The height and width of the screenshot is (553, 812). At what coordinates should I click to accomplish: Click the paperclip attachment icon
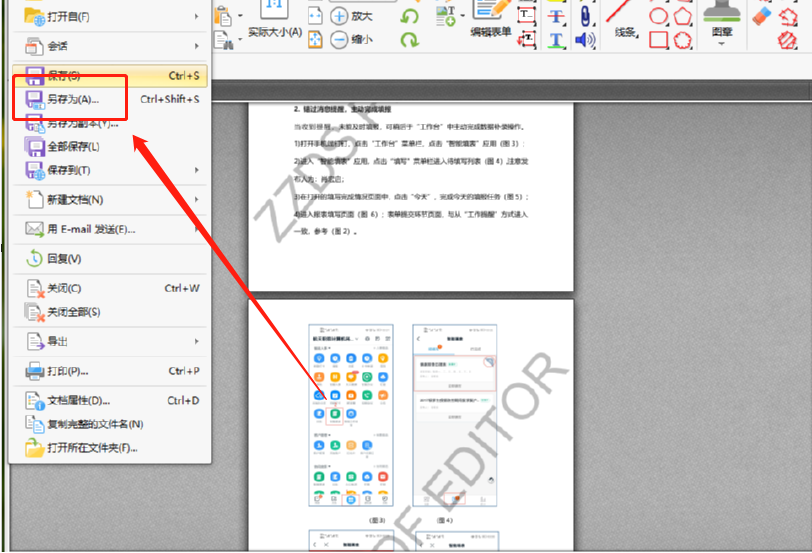click(585, 16)
